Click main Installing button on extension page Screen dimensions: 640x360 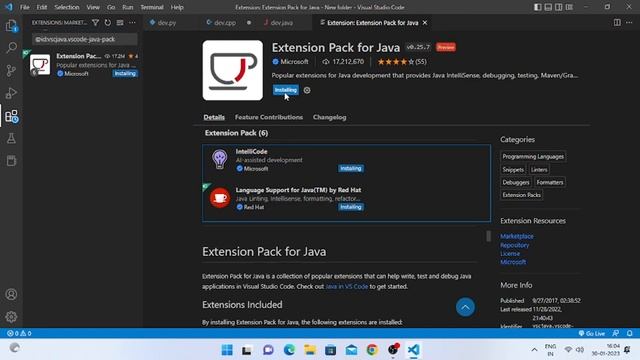(x=286, y=90)
